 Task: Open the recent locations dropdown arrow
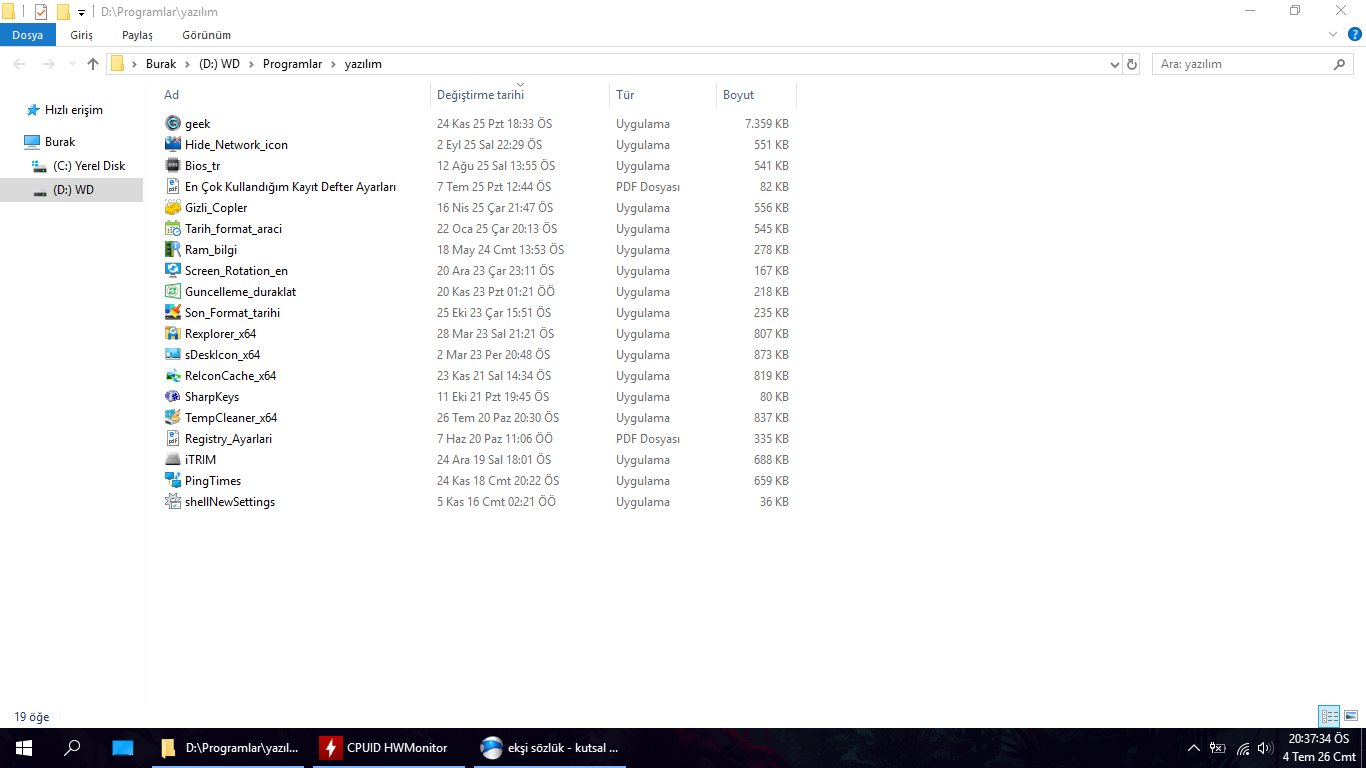[x=71, y=64]
